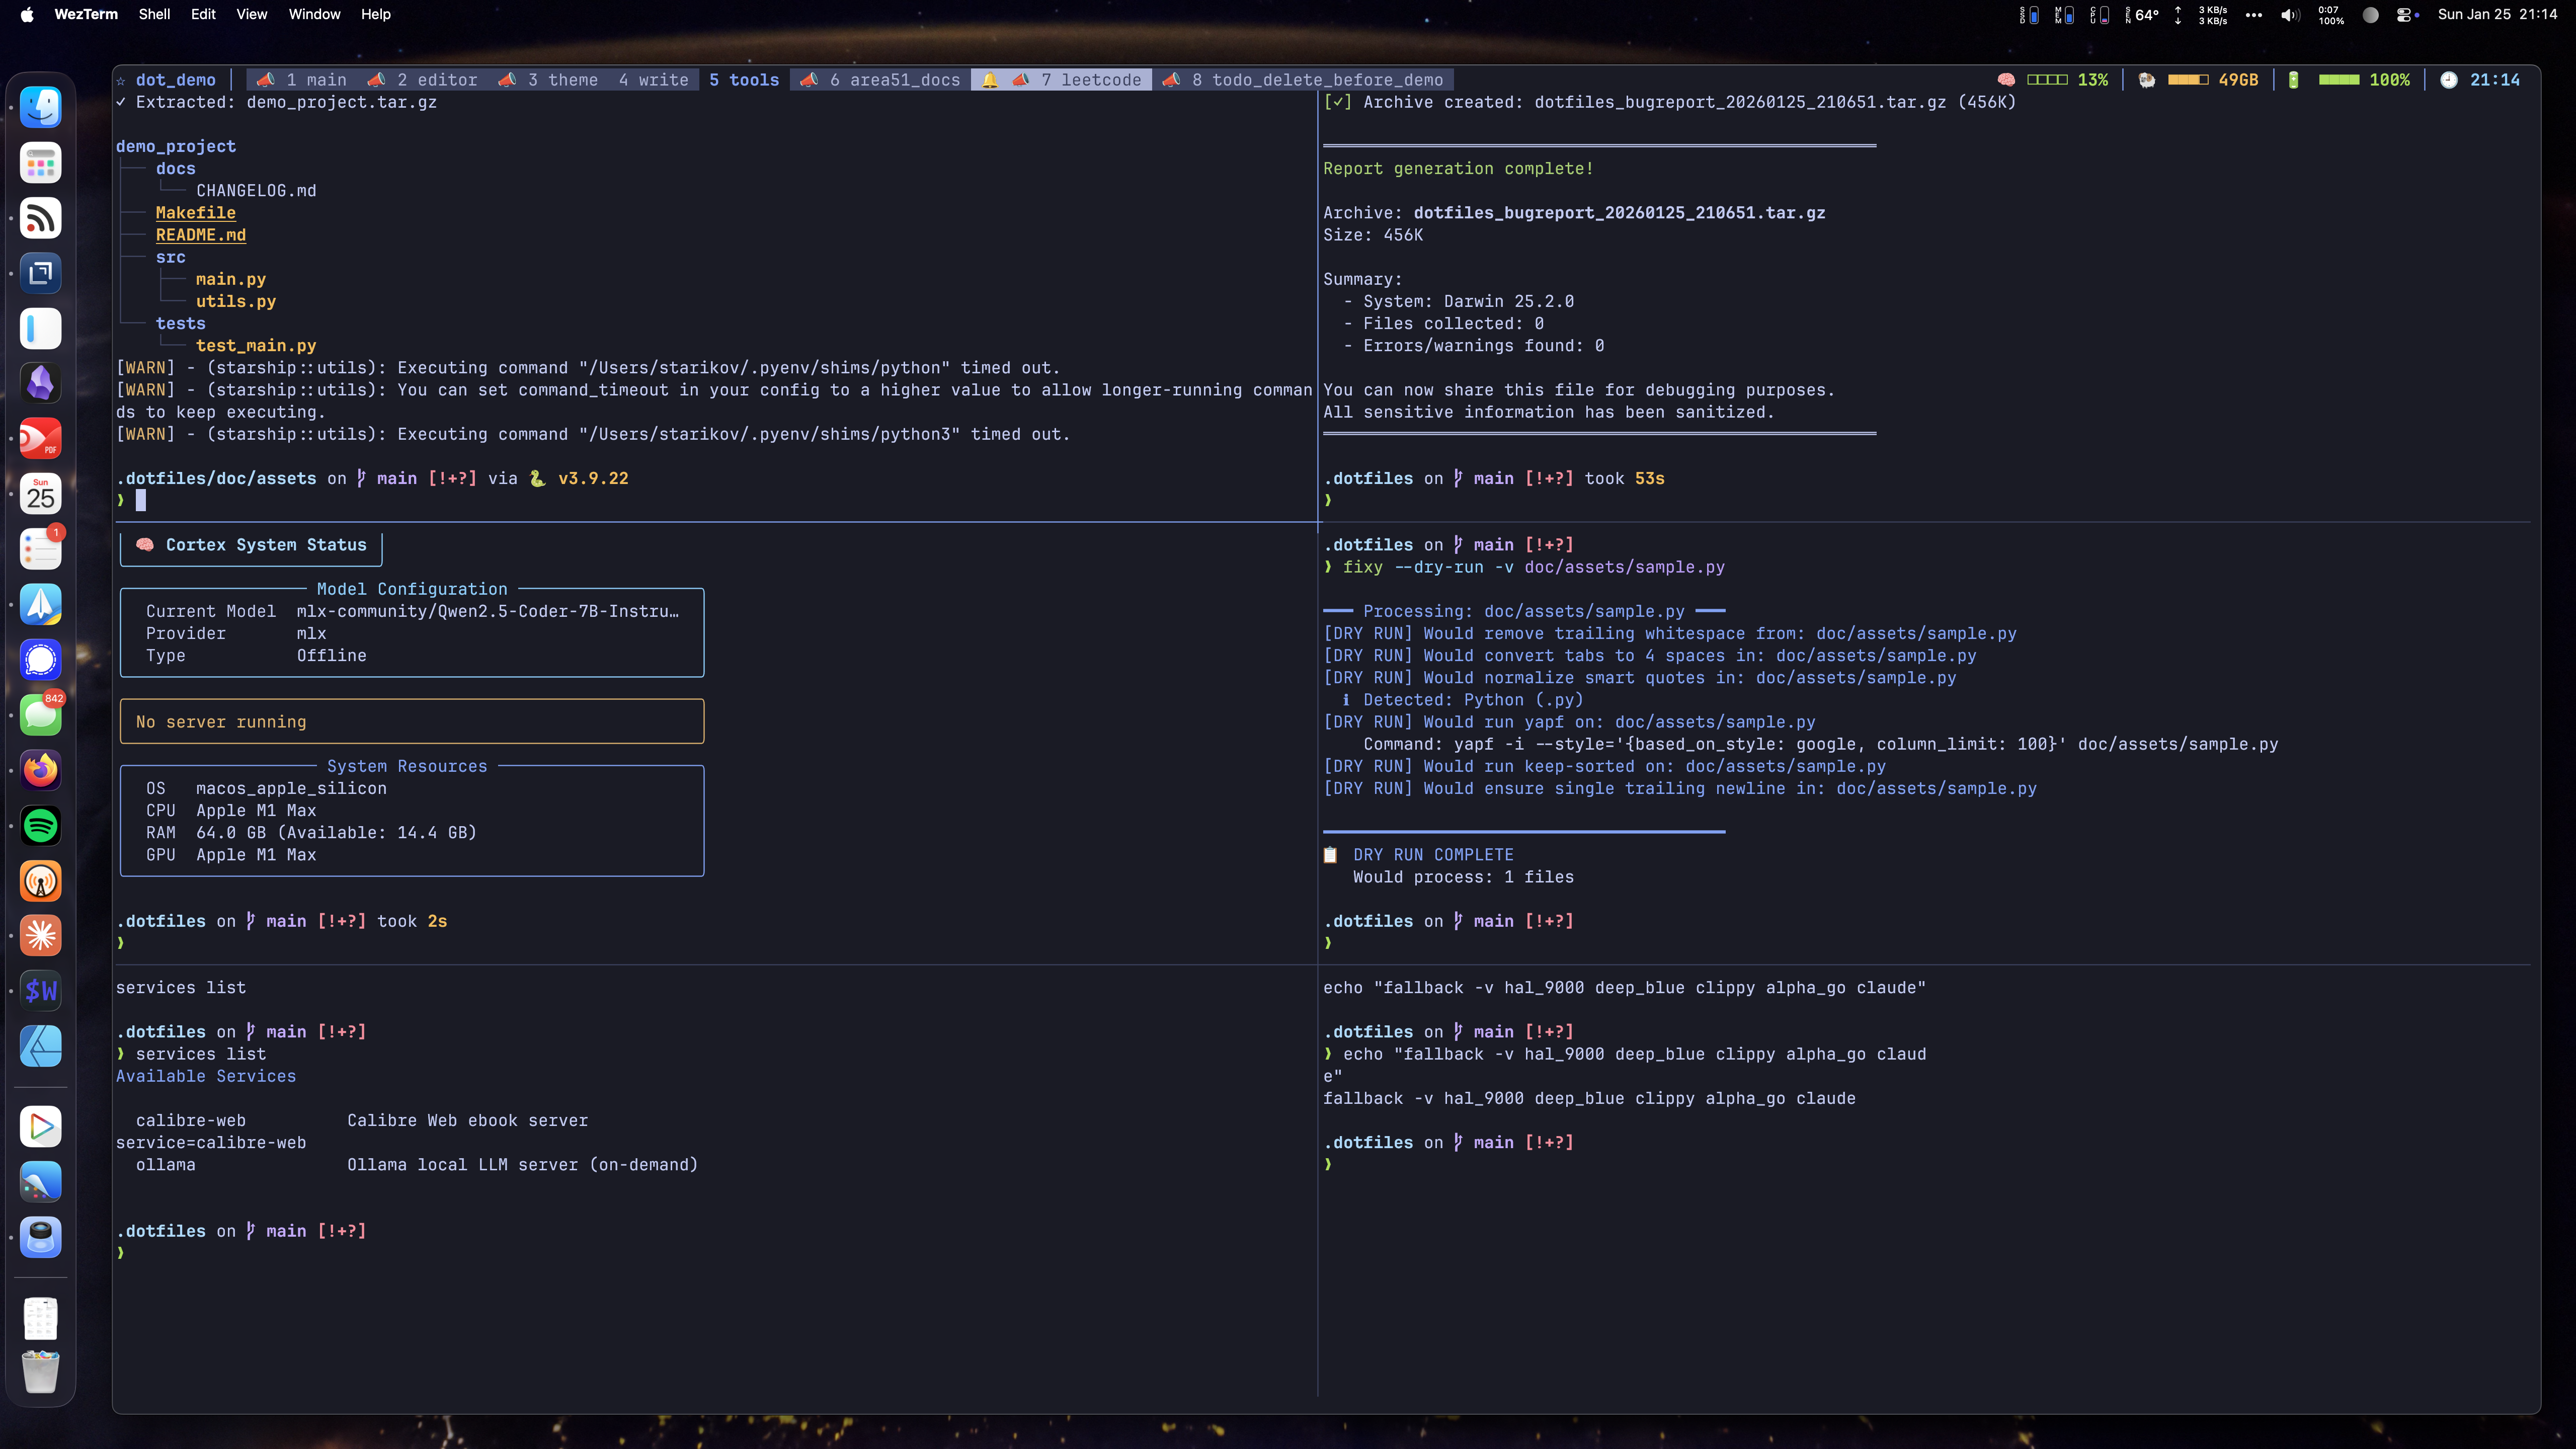This screenshot has width=2576, height=1449.
Task: Open Finder from the dock
Action: [41, 107]
